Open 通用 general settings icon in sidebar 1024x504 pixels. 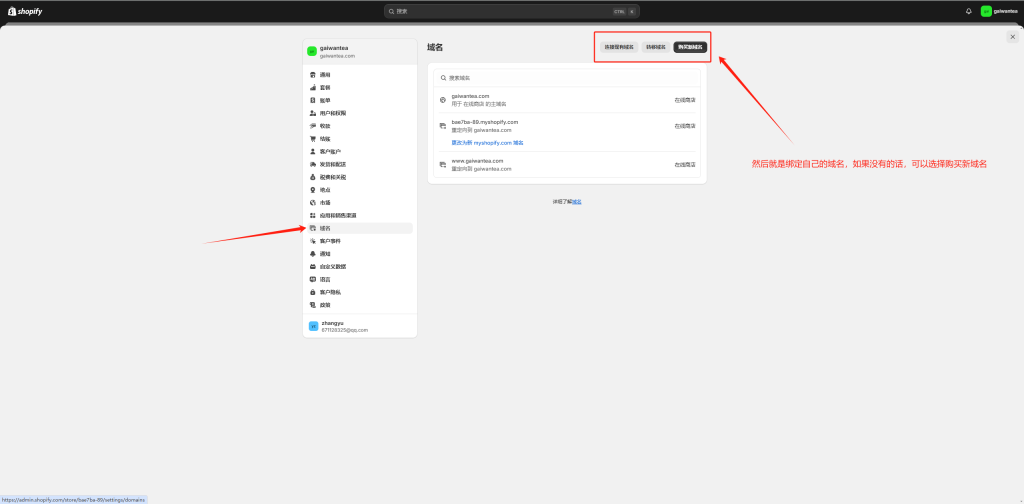(313, 75)
